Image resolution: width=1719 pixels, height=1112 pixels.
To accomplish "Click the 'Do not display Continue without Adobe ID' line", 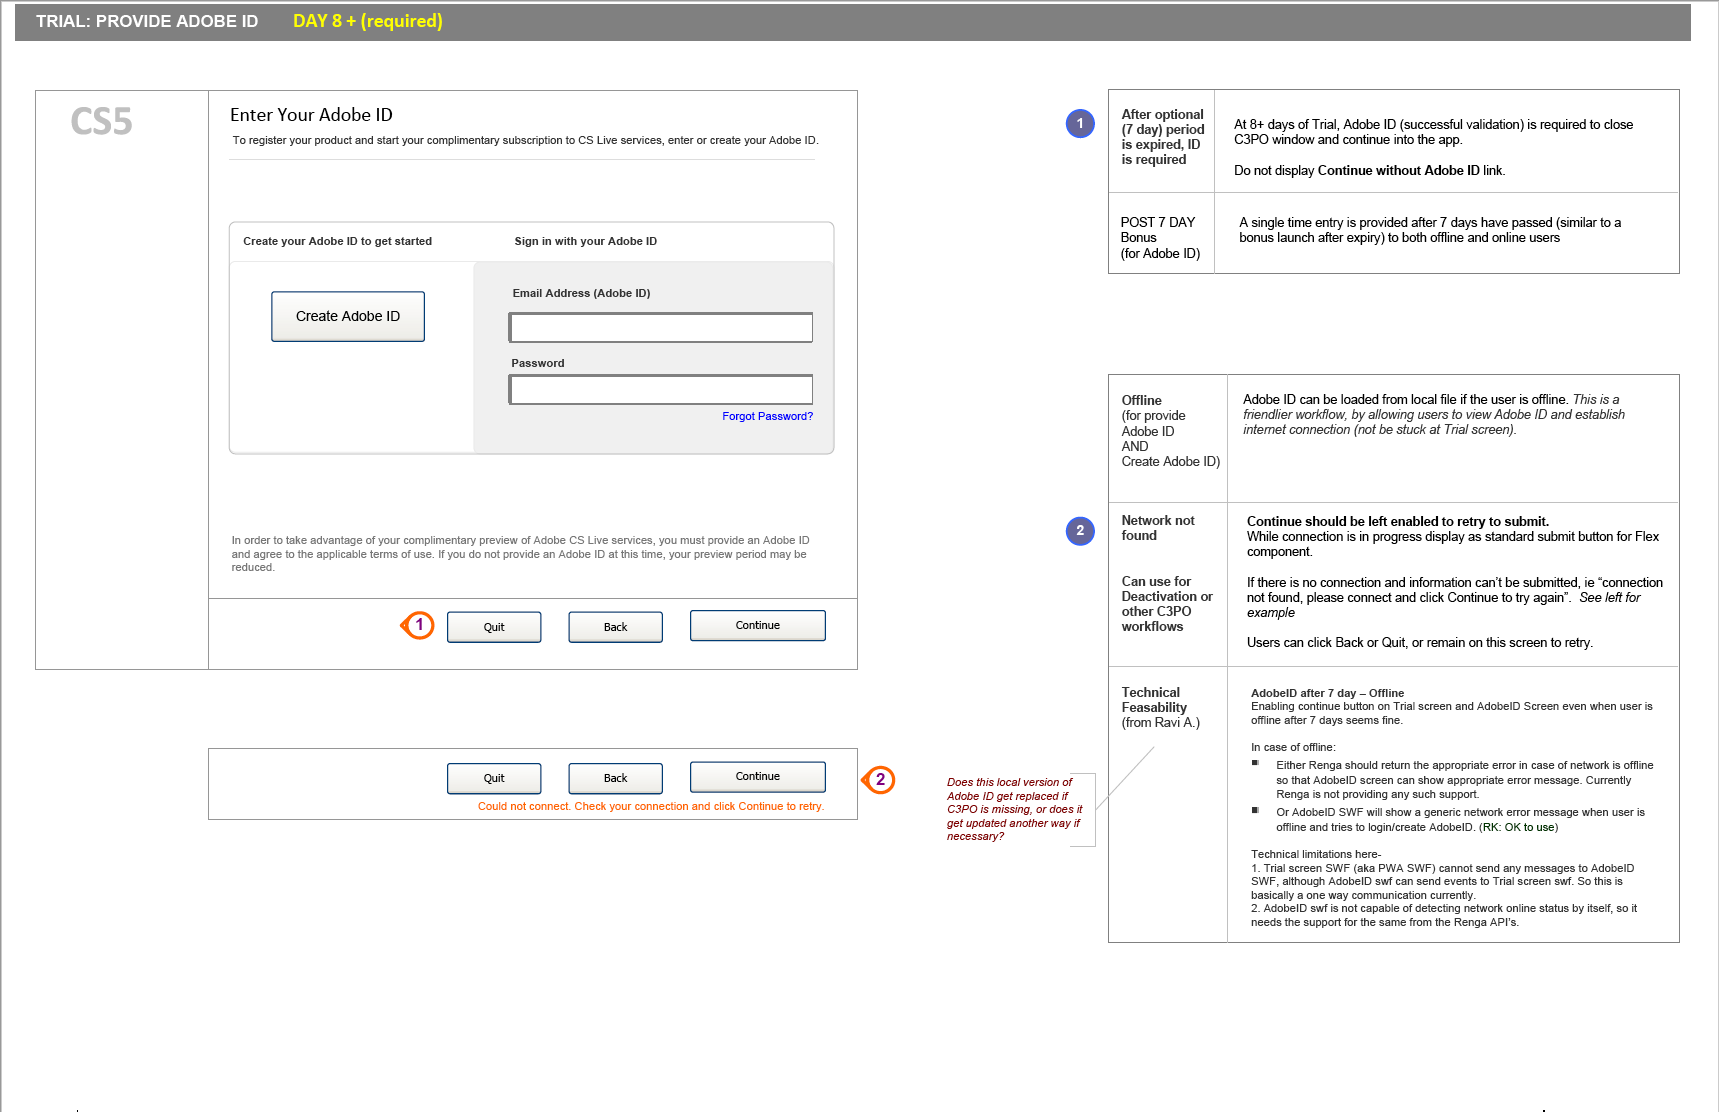I will click(x=1369, y=171).
